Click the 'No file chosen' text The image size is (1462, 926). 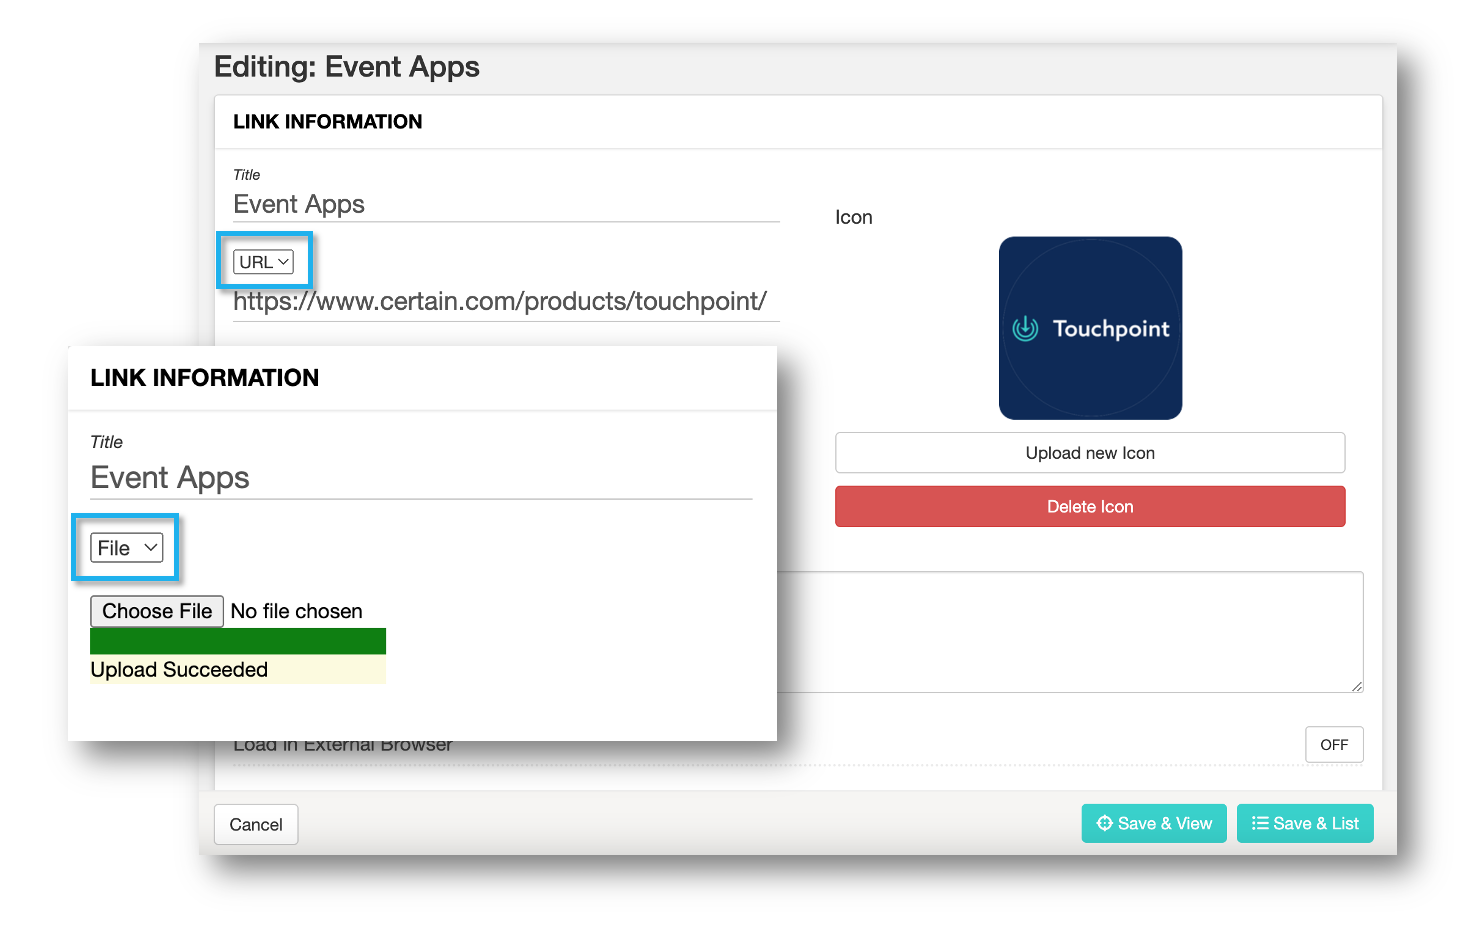click(297, 611)
